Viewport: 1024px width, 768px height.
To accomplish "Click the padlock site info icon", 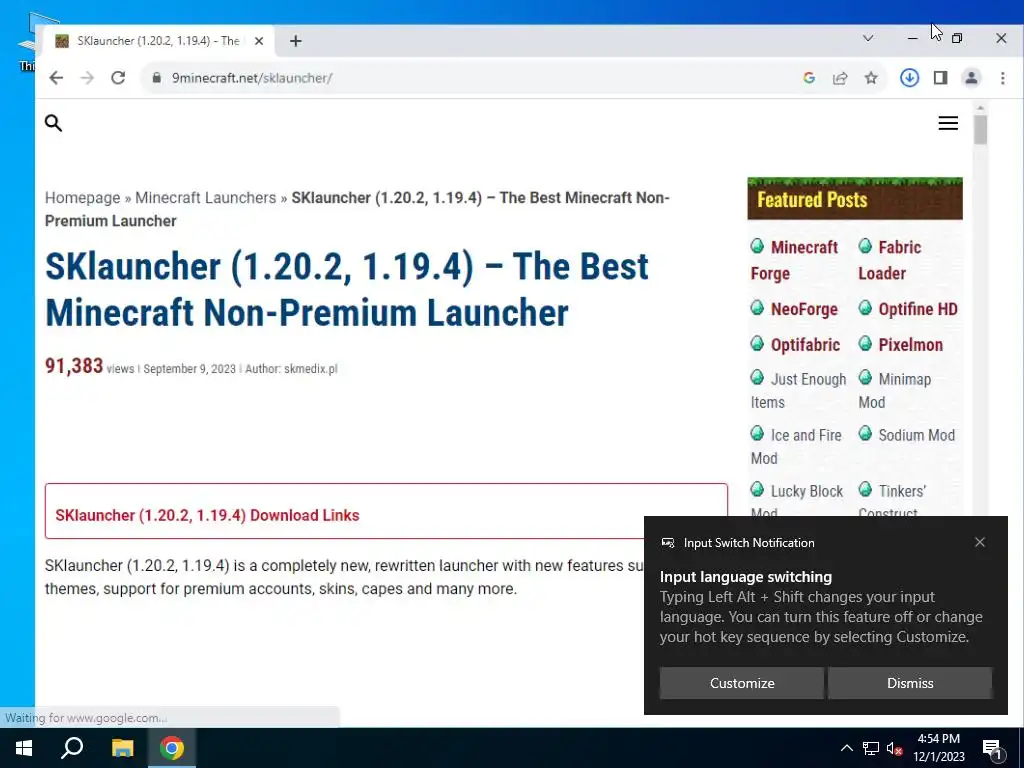I will [x=156, y=78].
